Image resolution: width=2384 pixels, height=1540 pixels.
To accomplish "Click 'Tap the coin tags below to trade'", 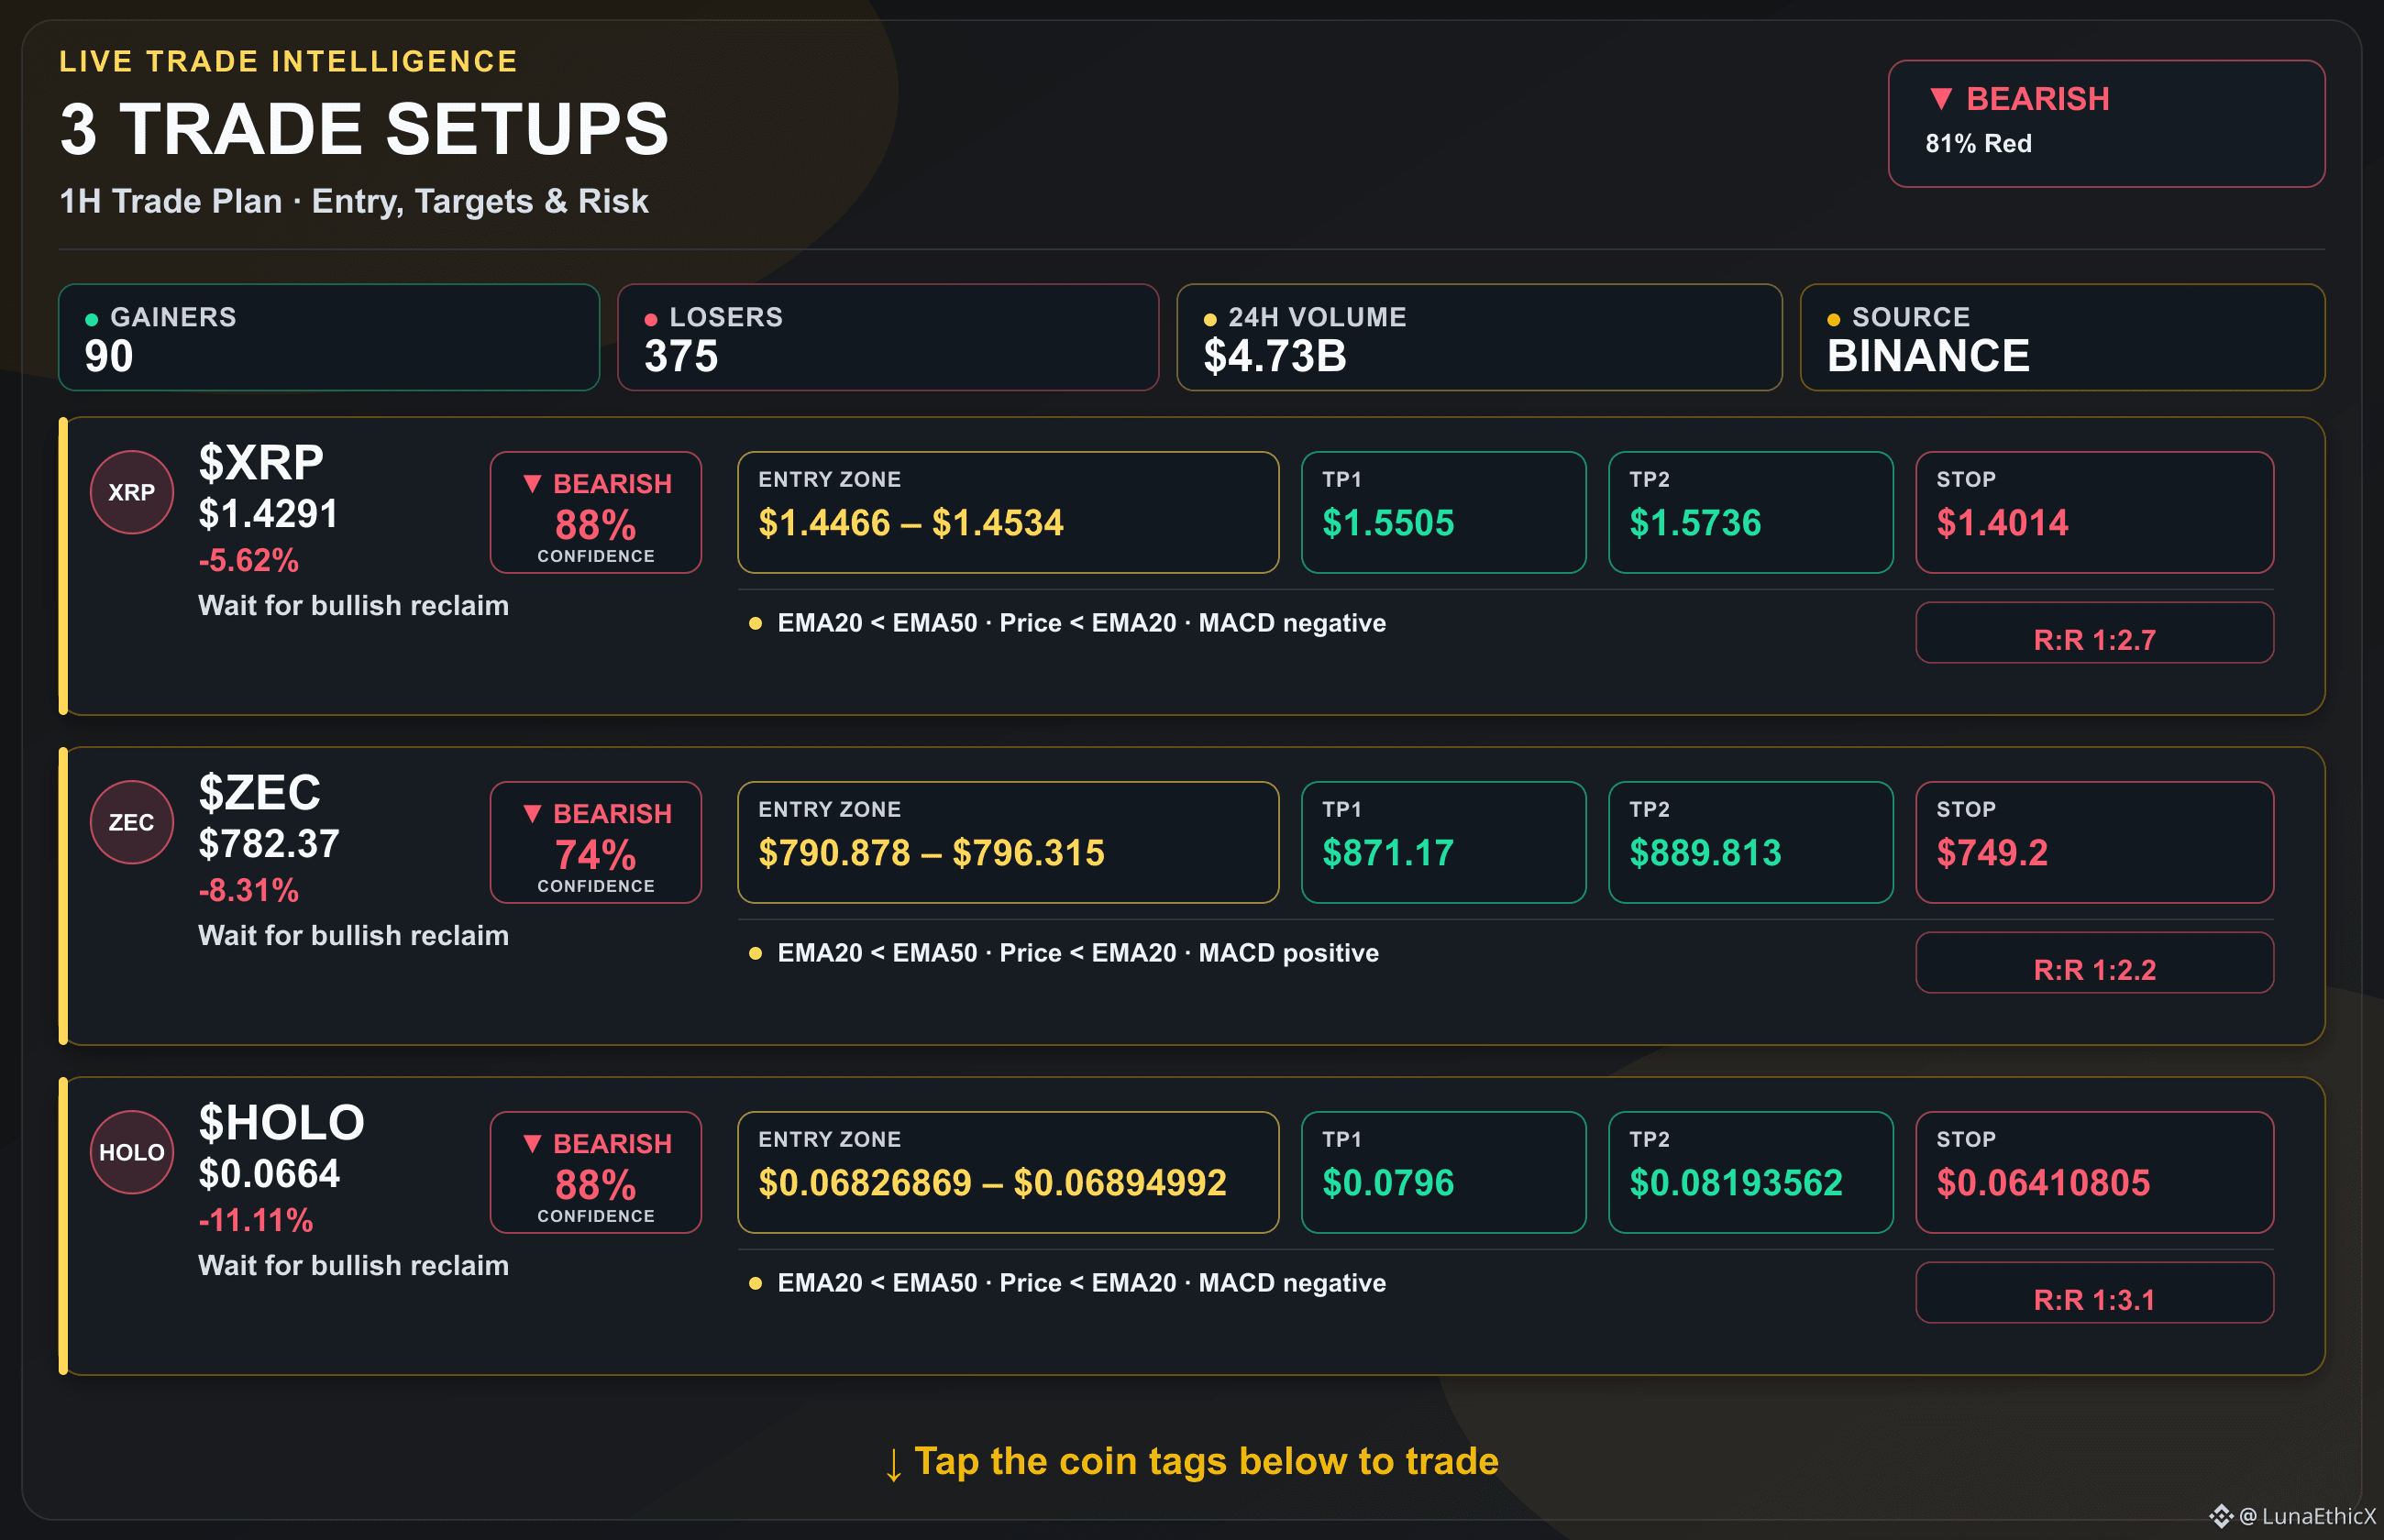I will coord(1192,1462).
